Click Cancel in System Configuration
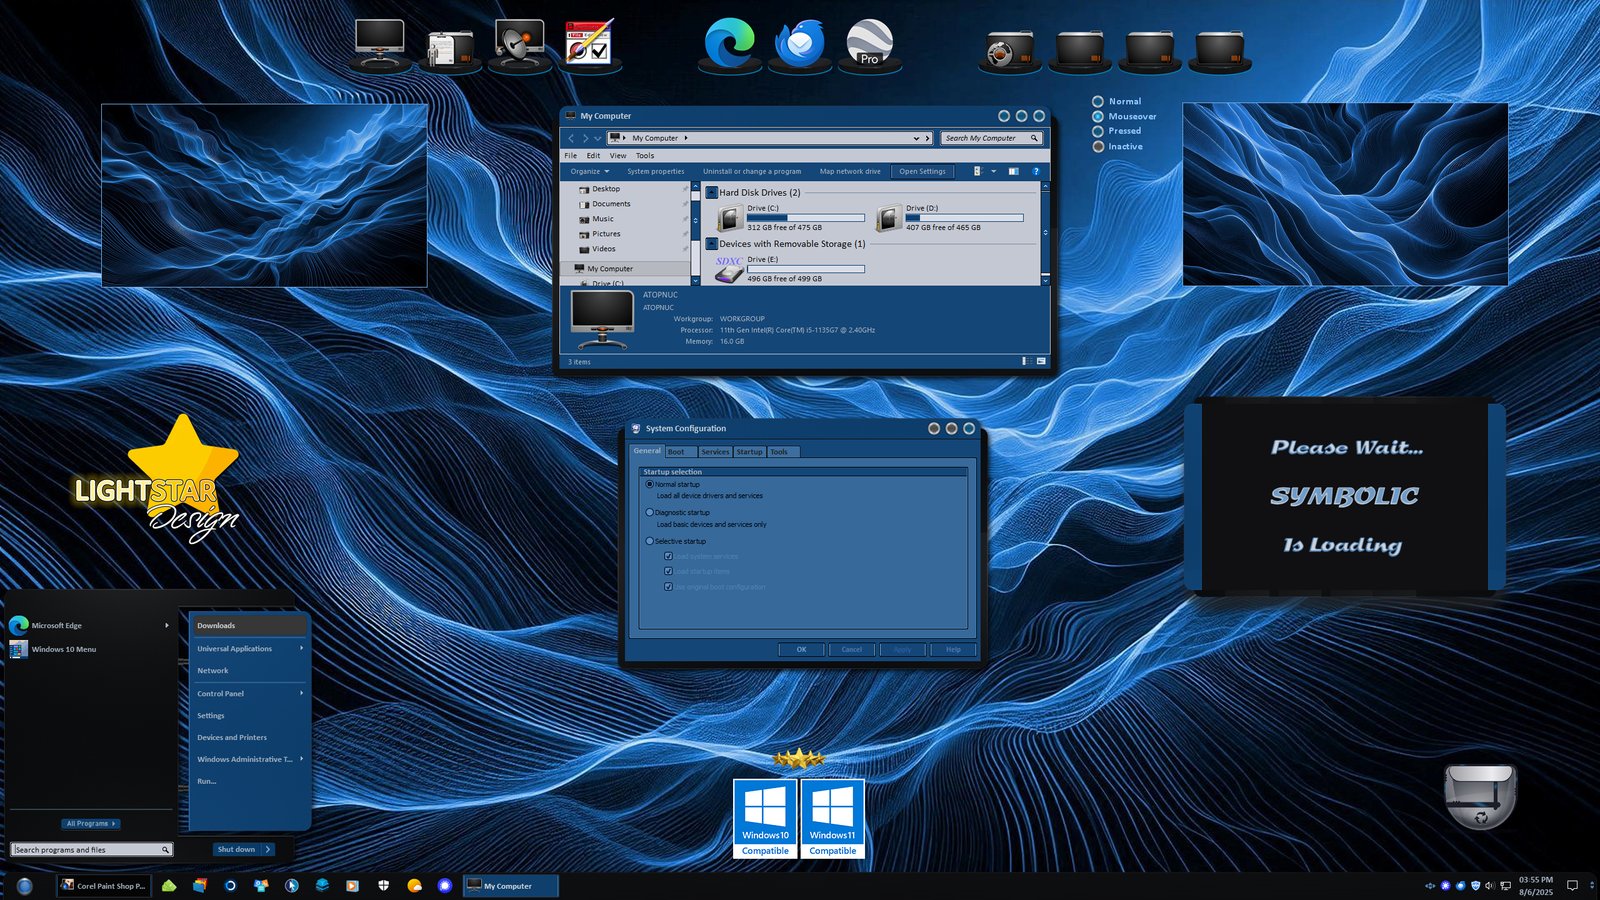 tap(852, 649)
